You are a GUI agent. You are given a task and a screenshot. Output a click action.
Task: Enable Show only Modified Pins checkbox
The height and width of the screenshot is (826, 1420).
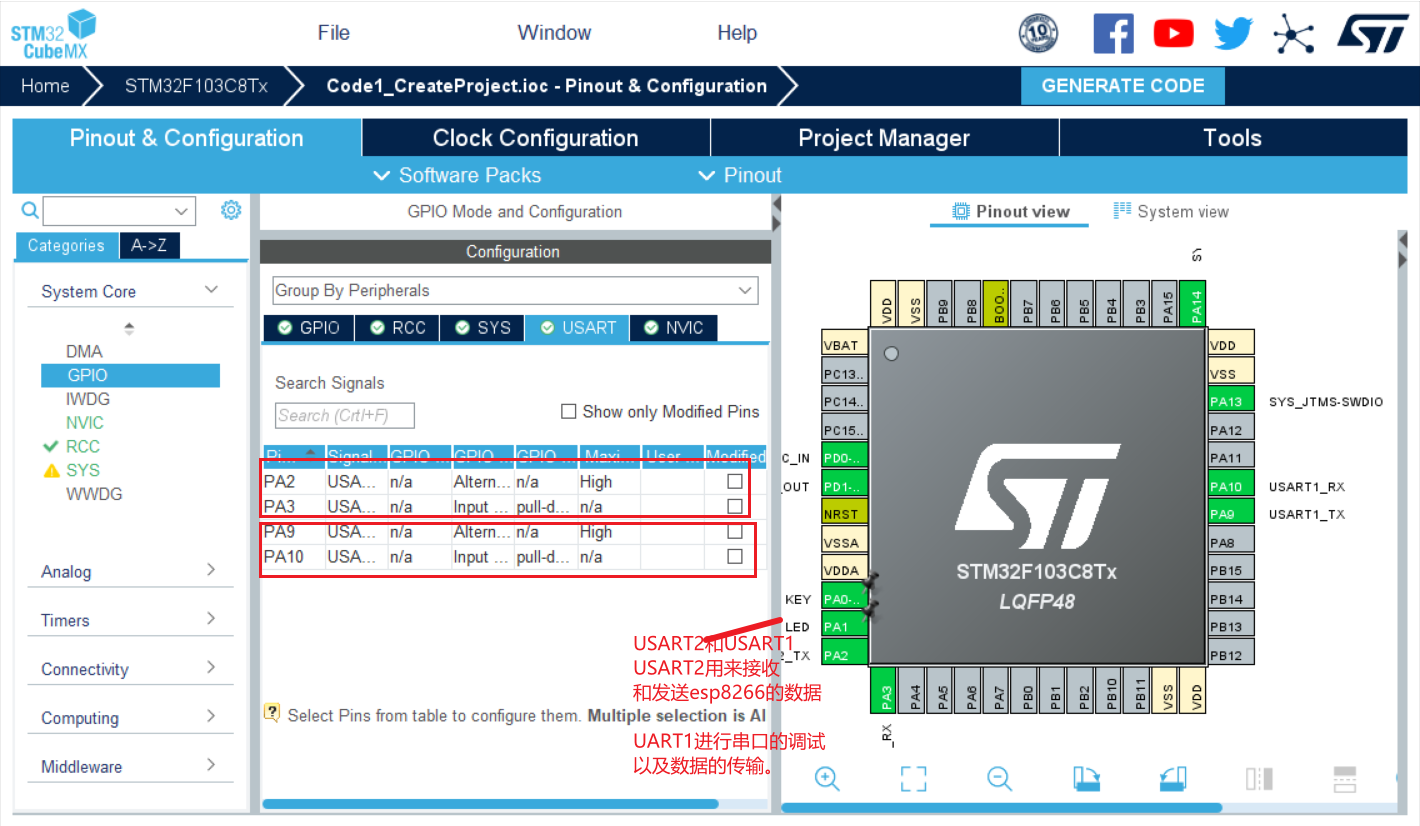pyautogui.click(x=568, y=411)
